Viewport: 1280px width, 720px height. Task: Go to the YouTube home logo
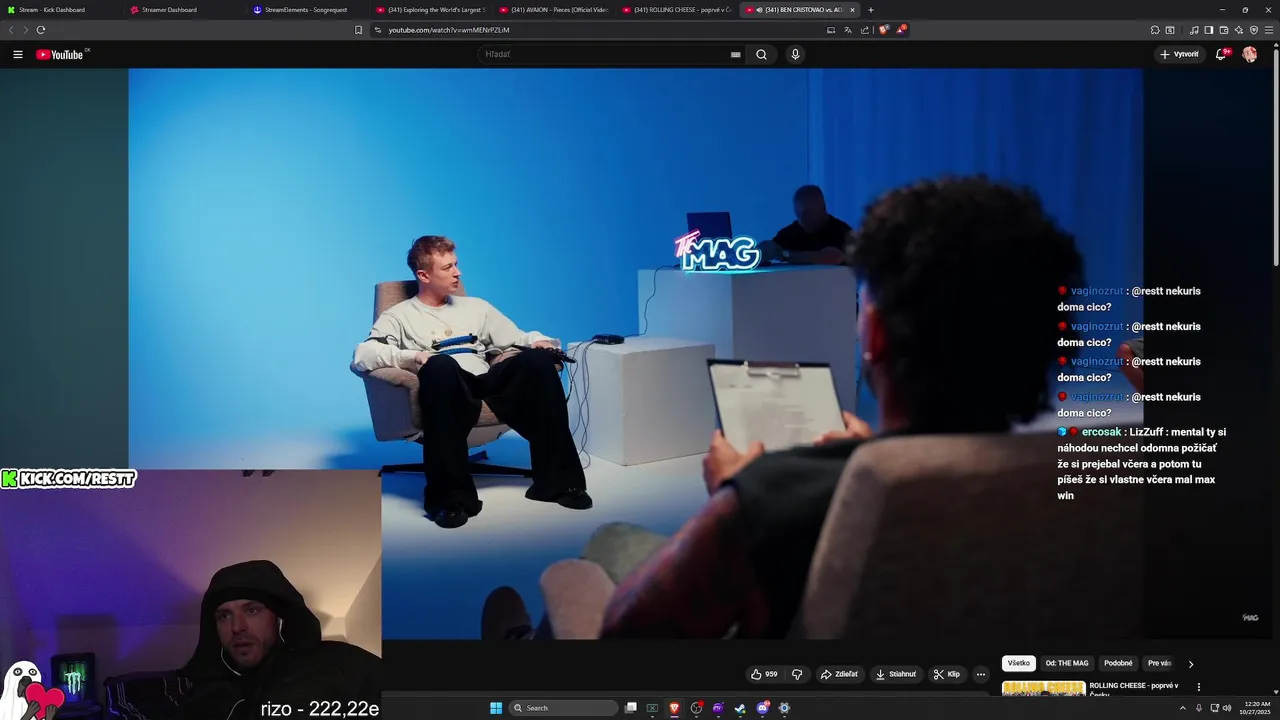[62, 55]
